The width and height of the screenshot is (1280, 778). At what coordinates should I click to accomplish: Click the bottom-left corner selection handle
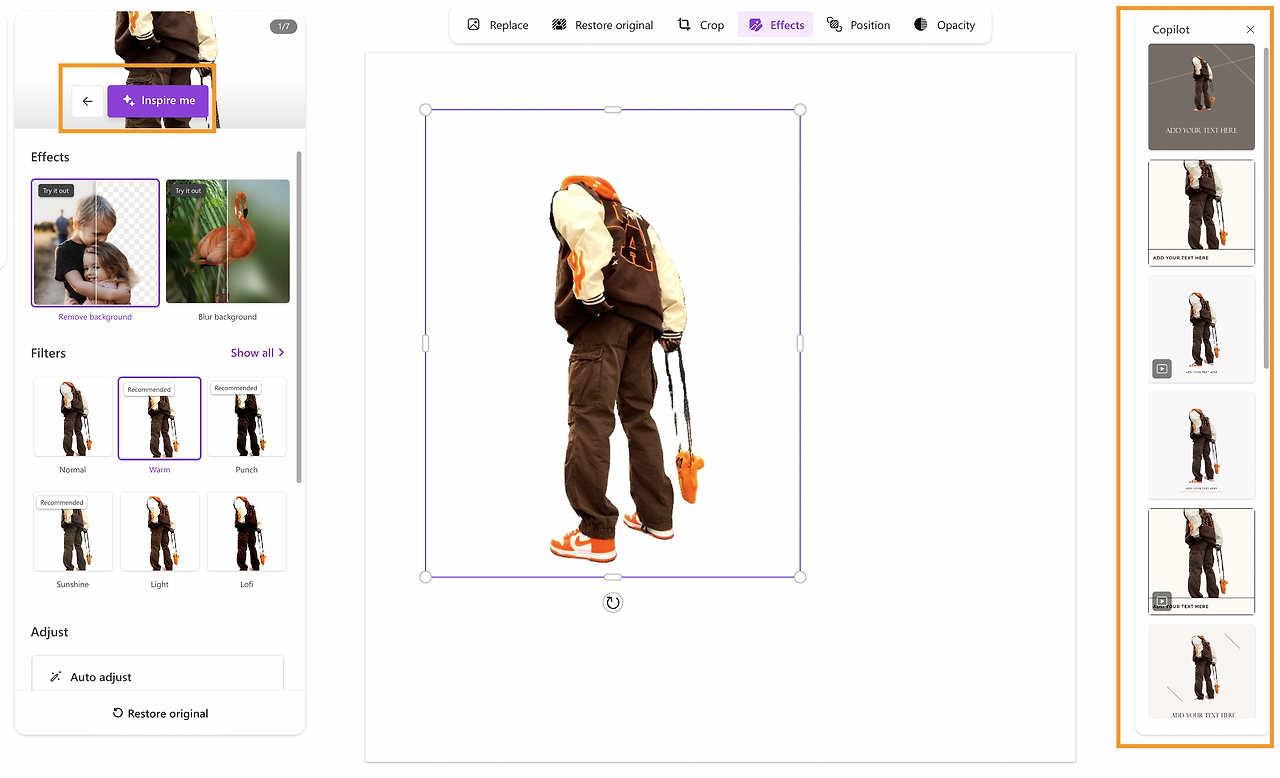point(425,577)
